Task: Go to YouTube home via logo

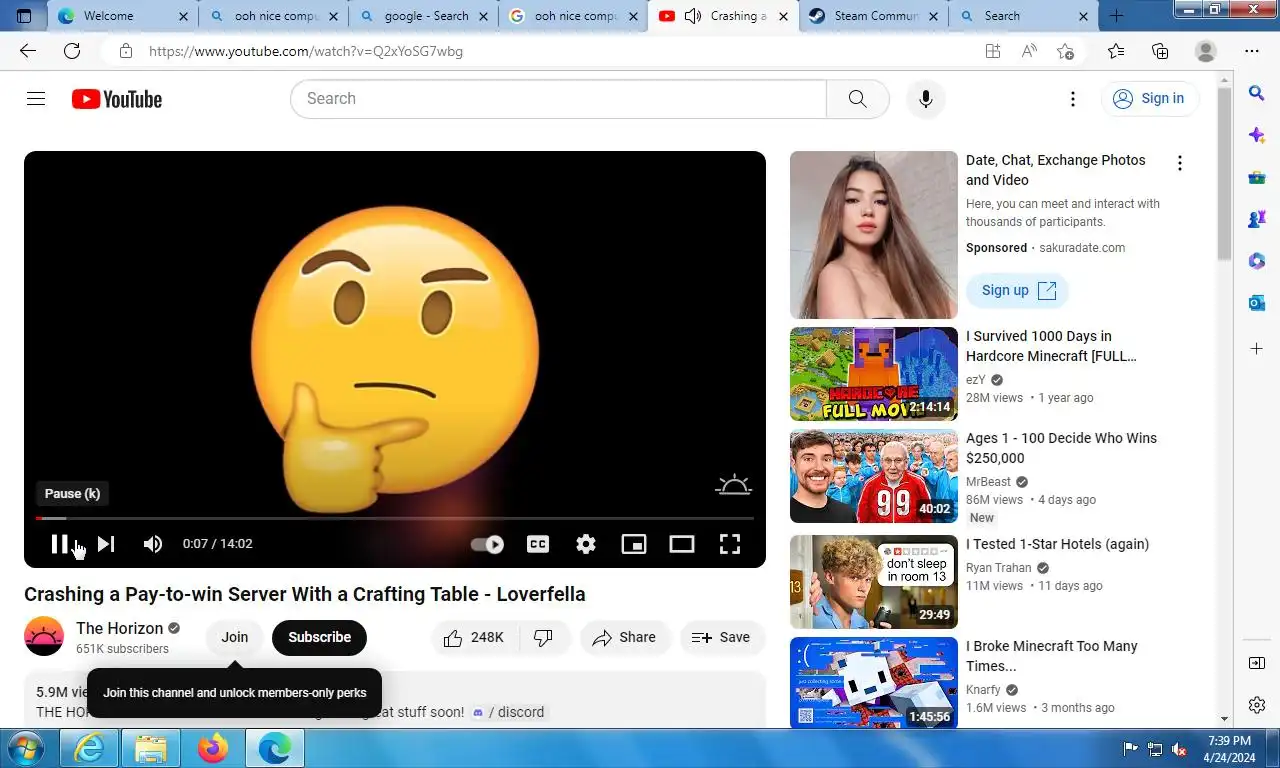Action: point(117,99)
